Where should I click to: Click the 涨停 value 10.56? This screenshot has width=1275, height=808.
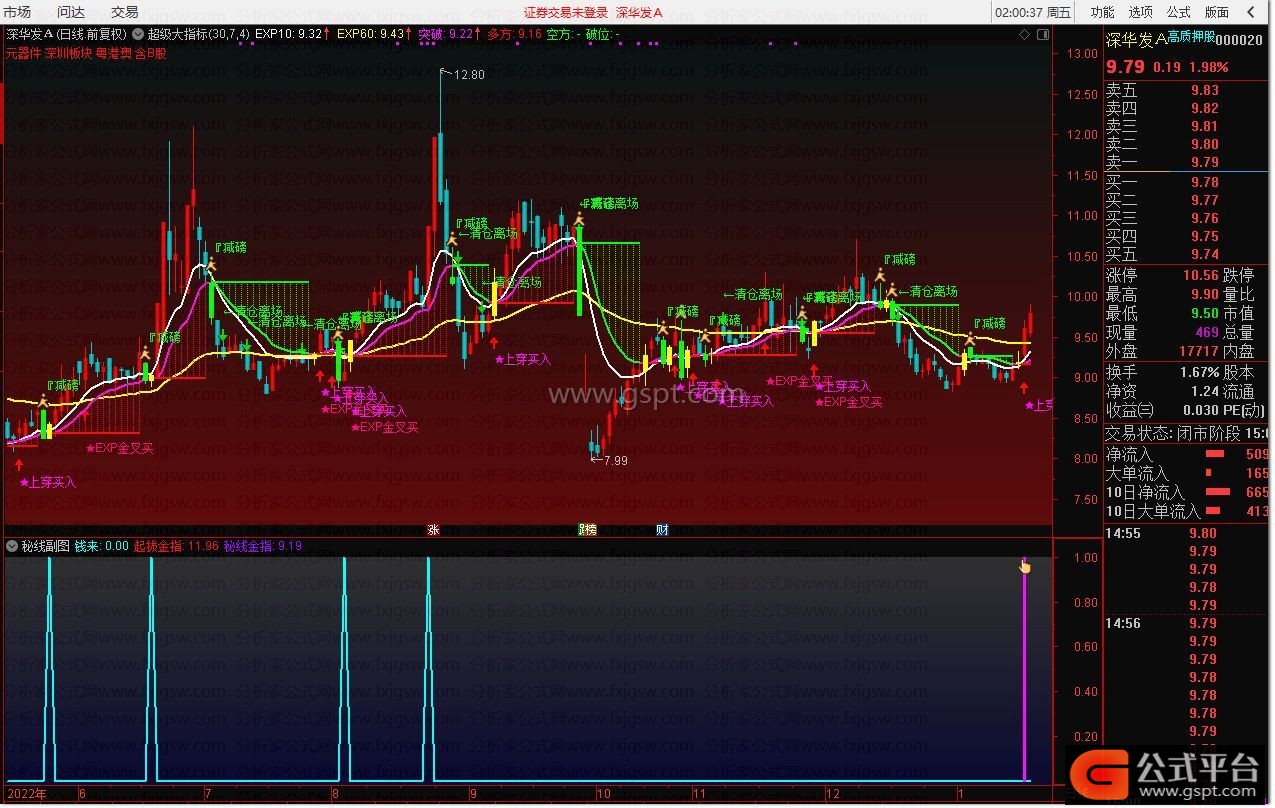[x=1201, y=276]
